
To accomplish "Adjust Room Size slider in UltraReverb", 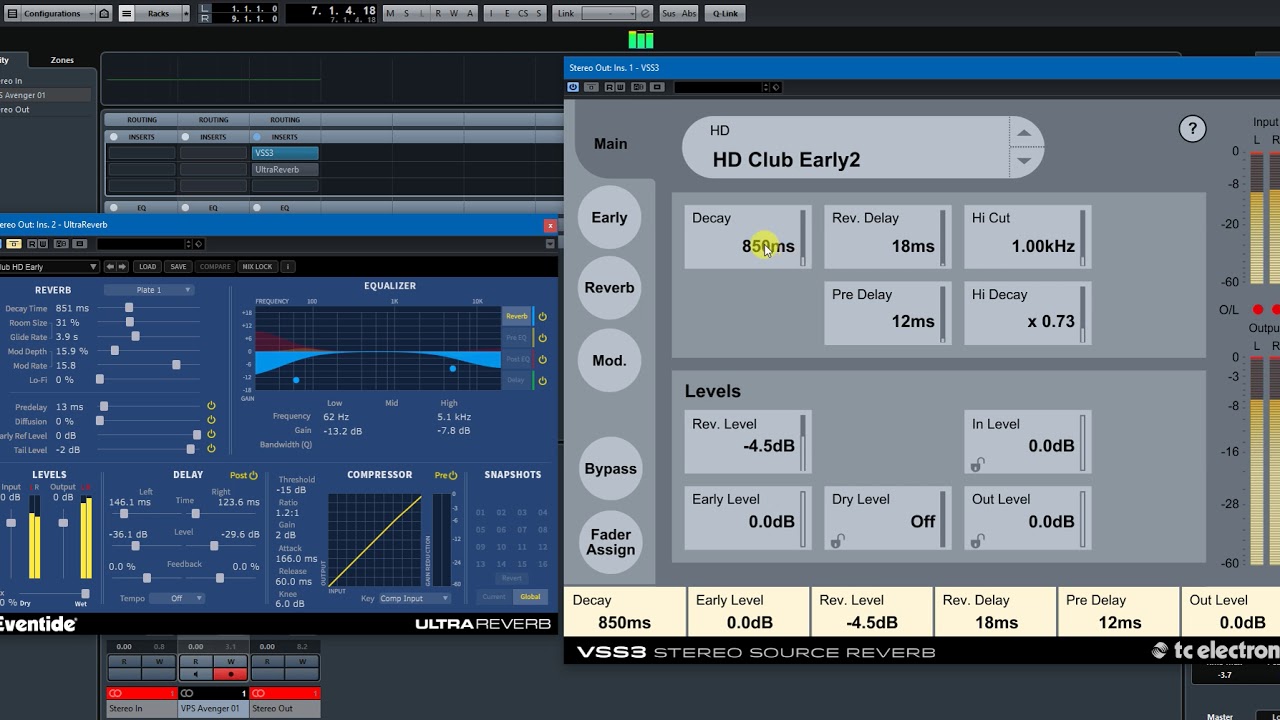I will tap(130, 322).
